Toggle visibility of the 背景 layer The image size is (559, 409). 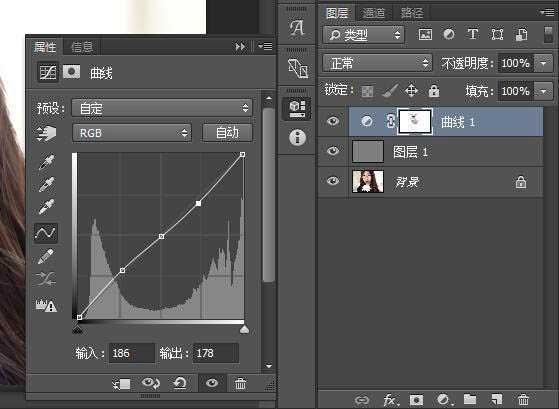[x=333, y=181]
